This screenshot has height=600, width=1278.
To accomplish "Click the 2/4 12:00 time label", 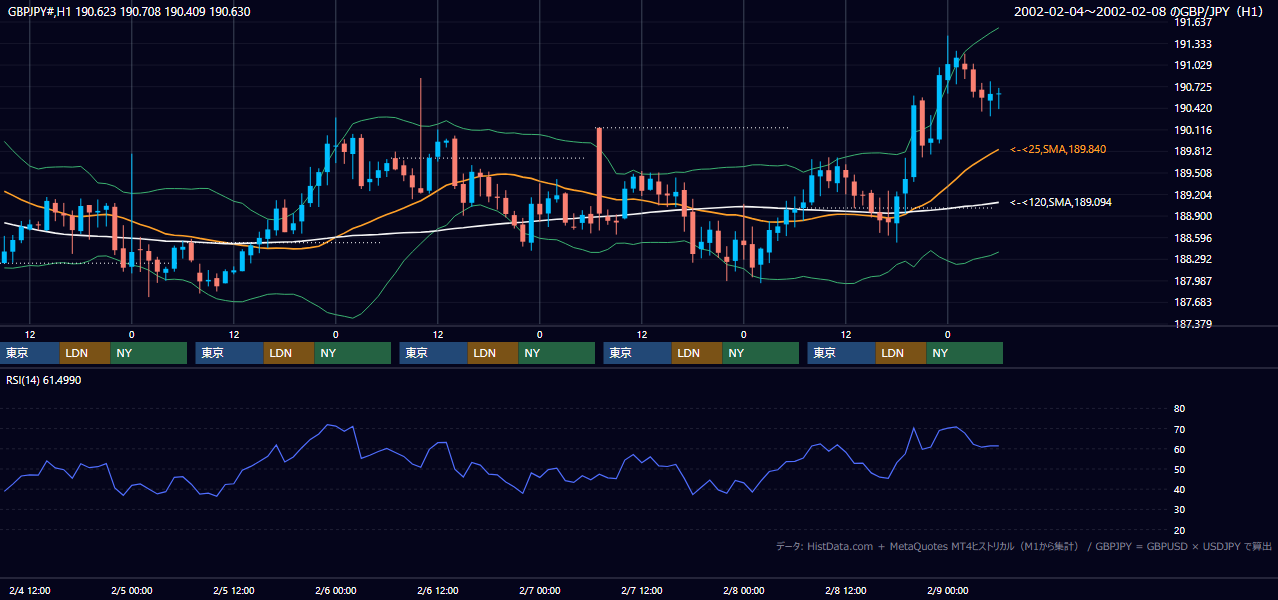I will 30,591.
